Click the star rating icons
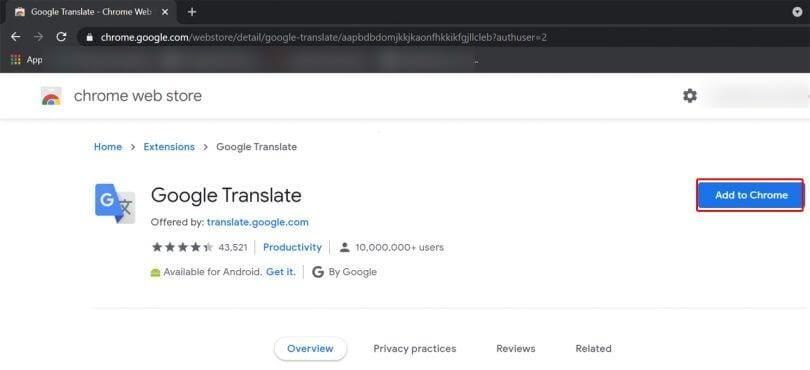The image size is (810, 370). [x=182, y=248]
